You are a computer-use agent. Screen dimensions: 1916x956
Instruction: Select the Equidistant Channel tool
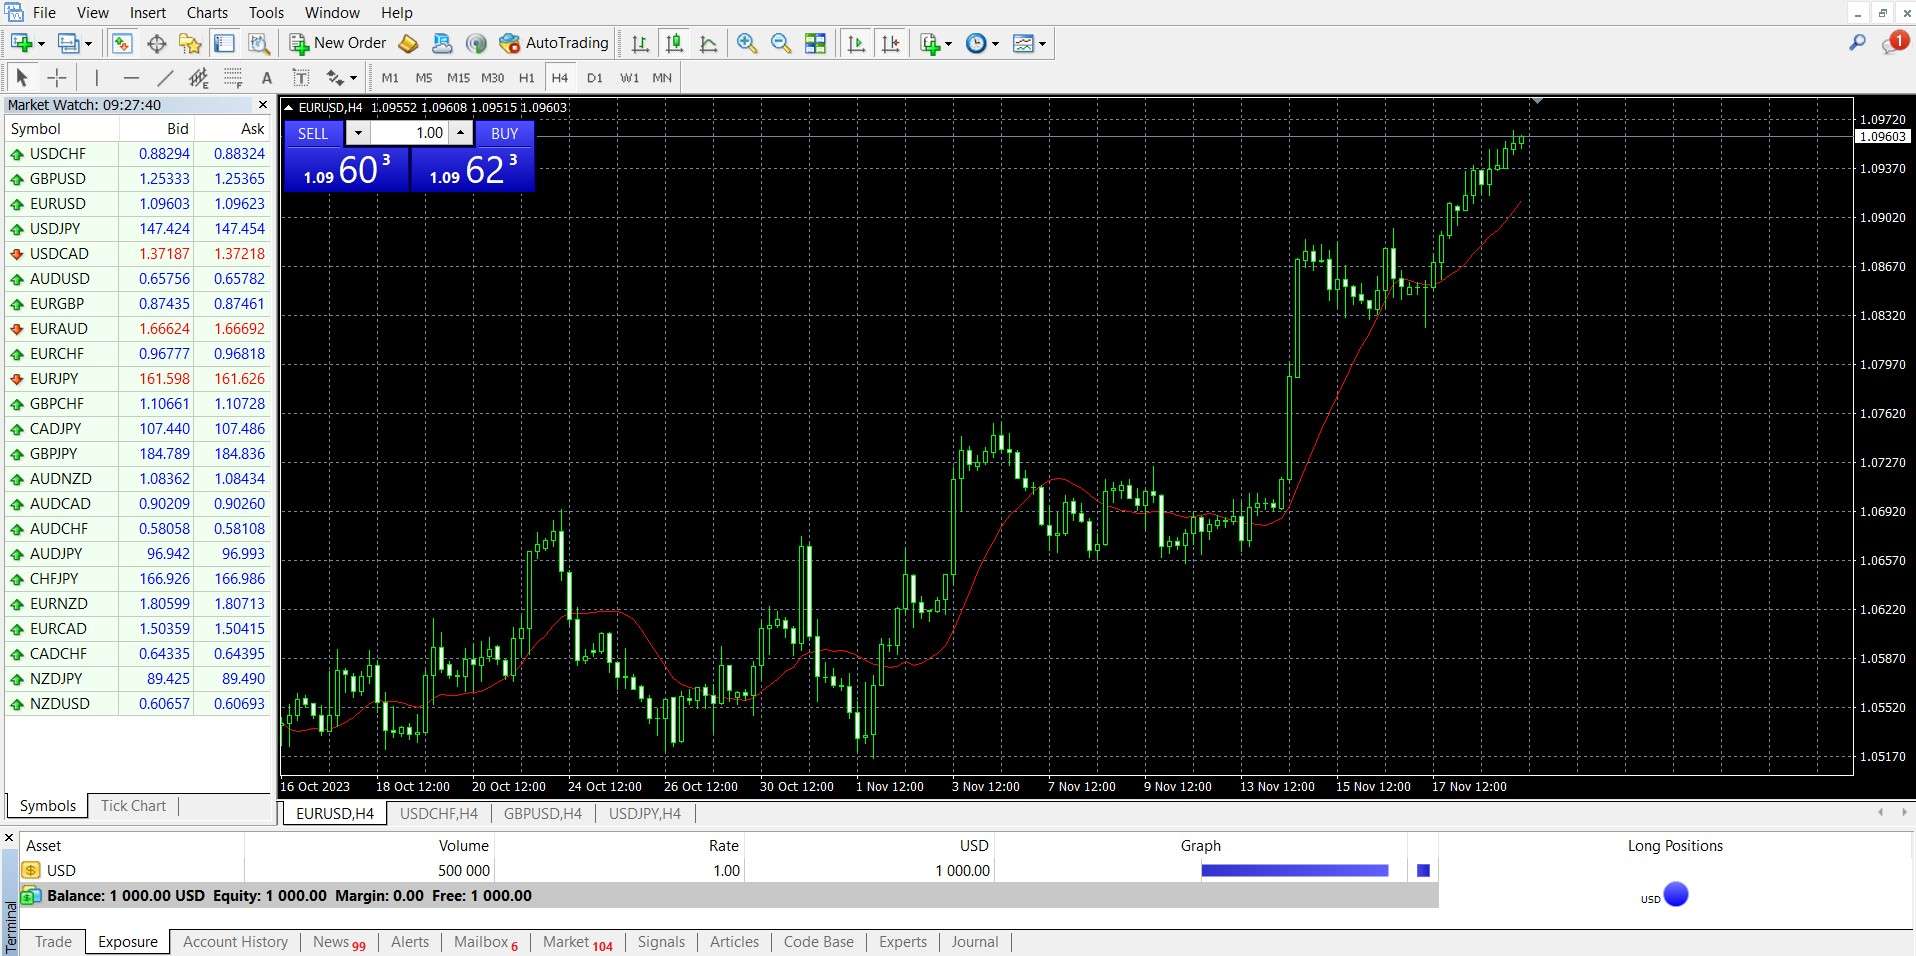[199, 77]
